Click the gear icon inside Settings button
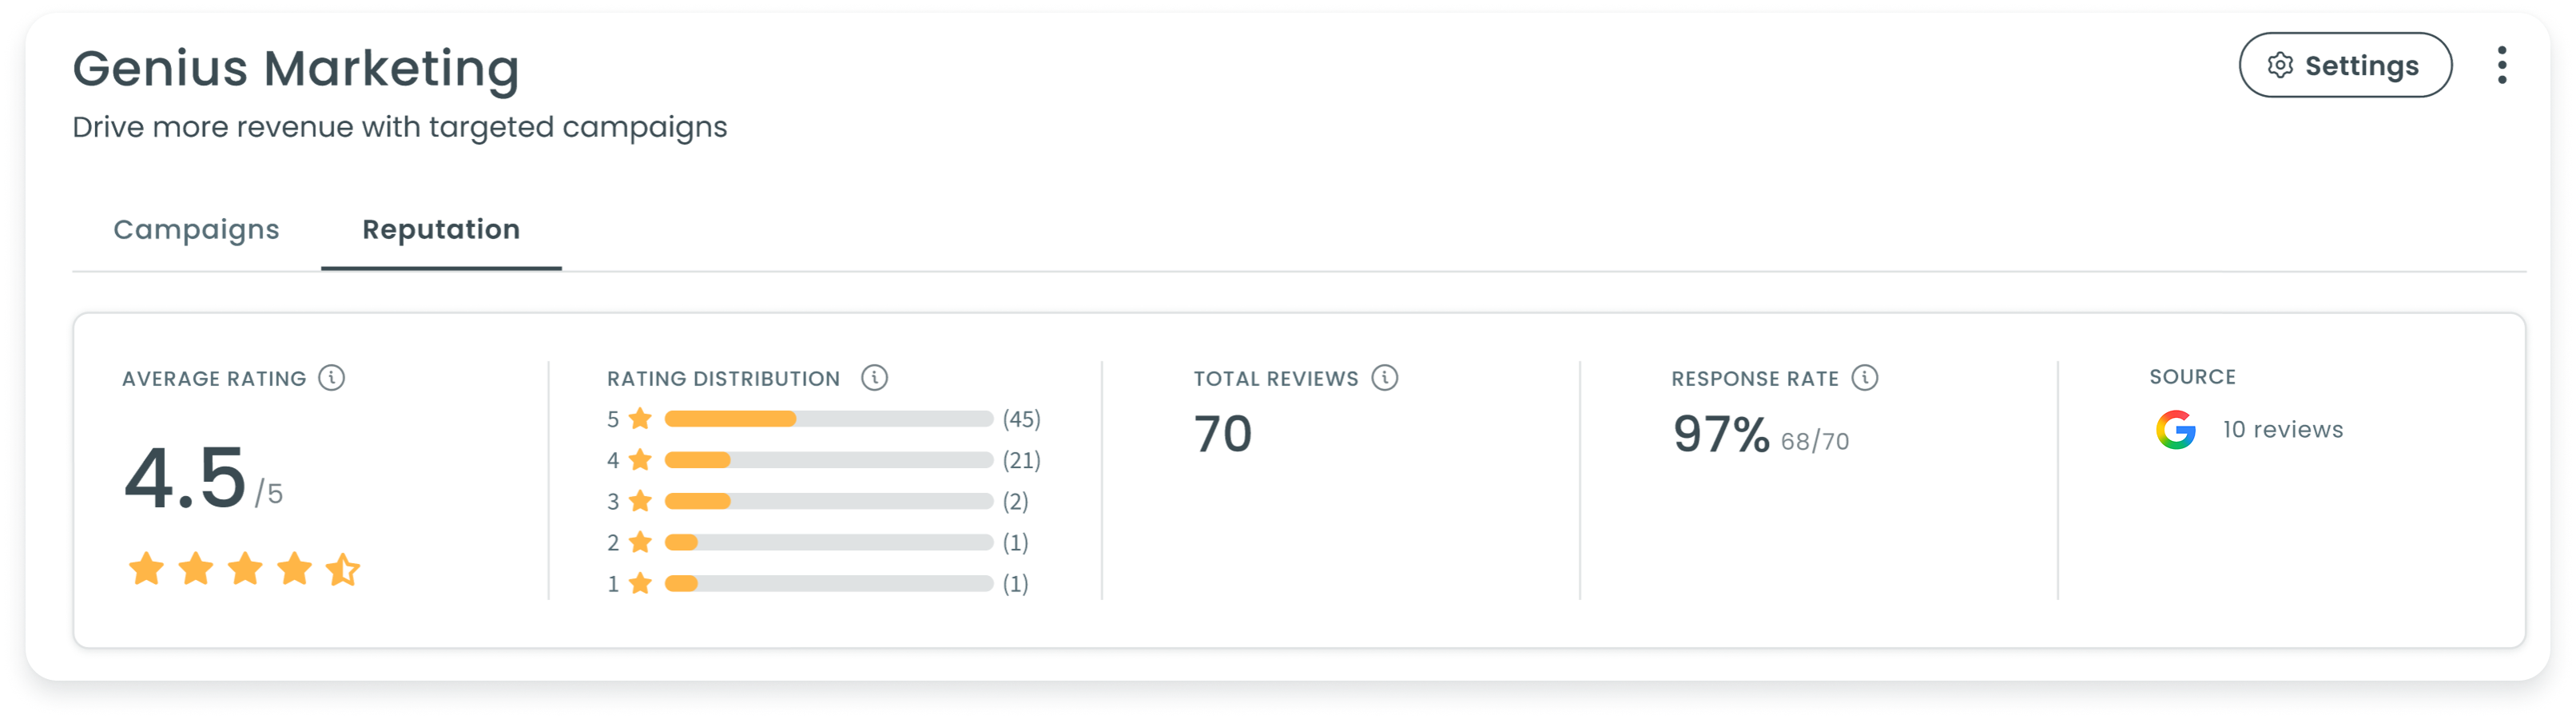The image size is (2576, 719). (x=2280, y=65)
